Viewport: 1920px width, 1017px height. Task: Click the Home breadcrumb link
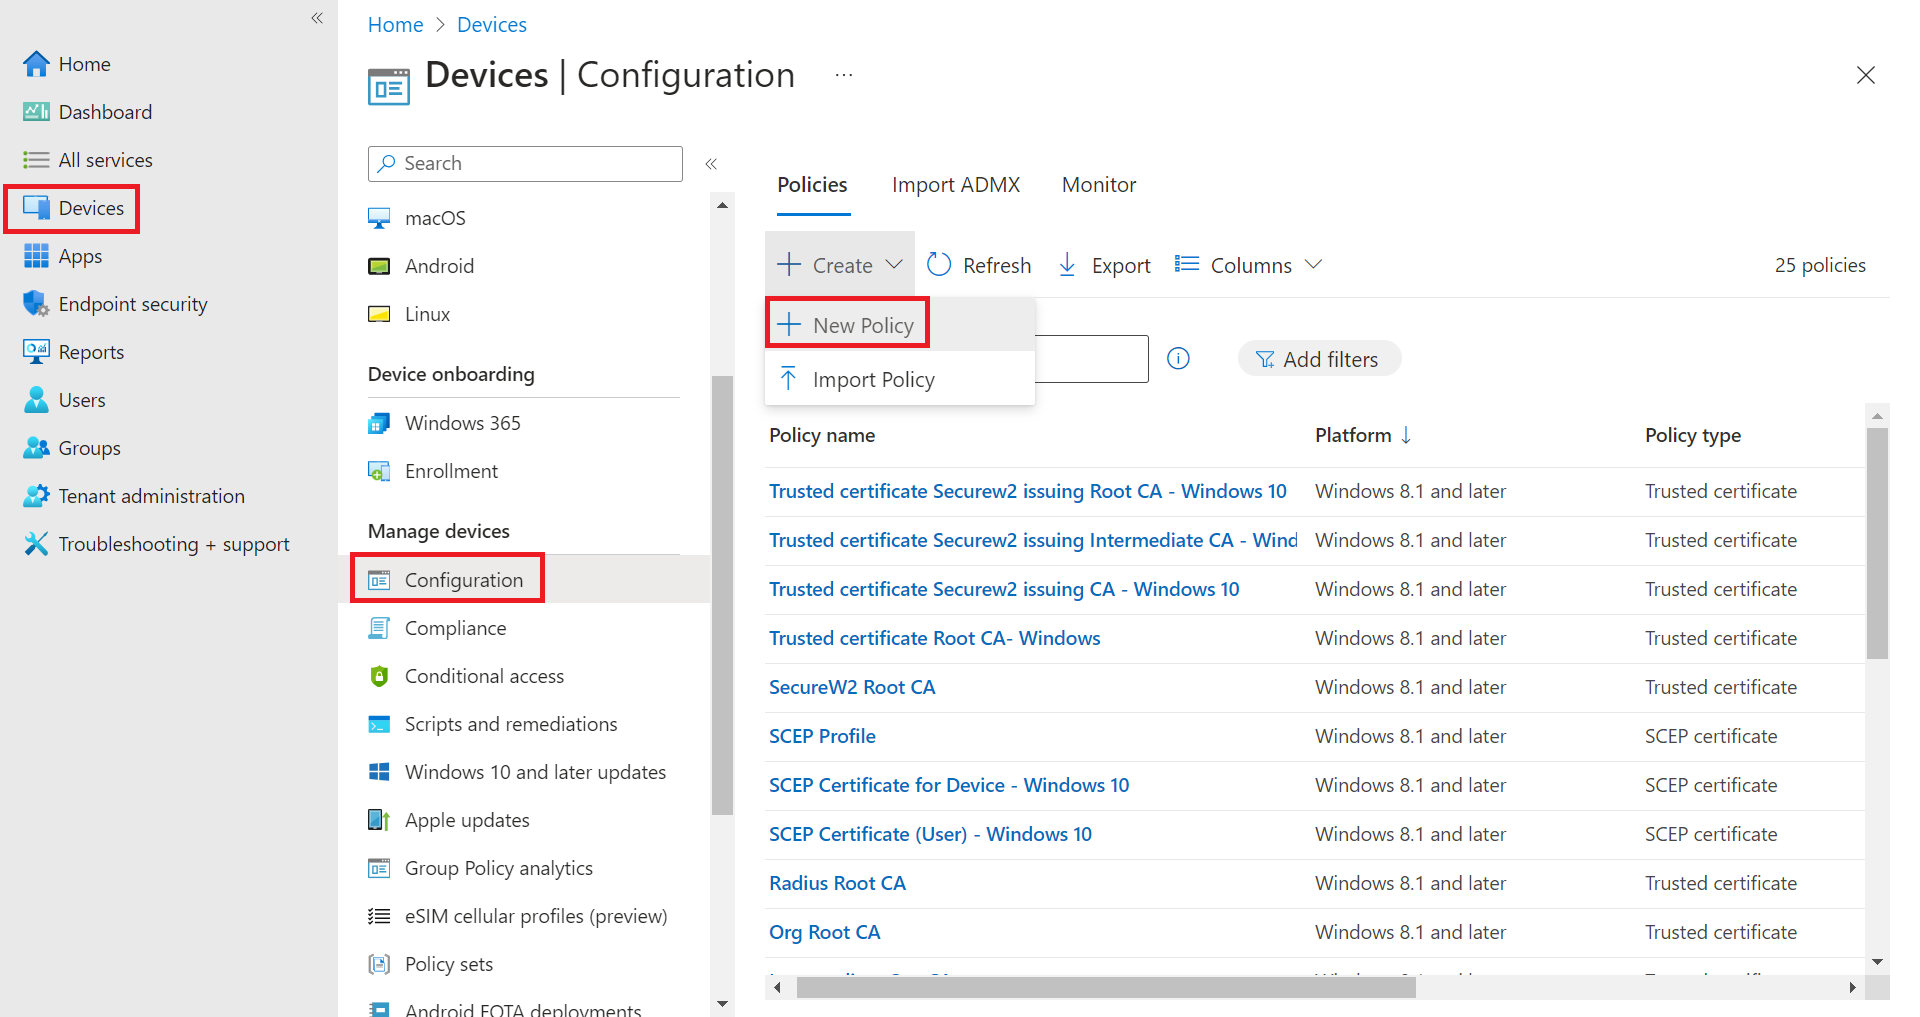click(x=395, y=25)
